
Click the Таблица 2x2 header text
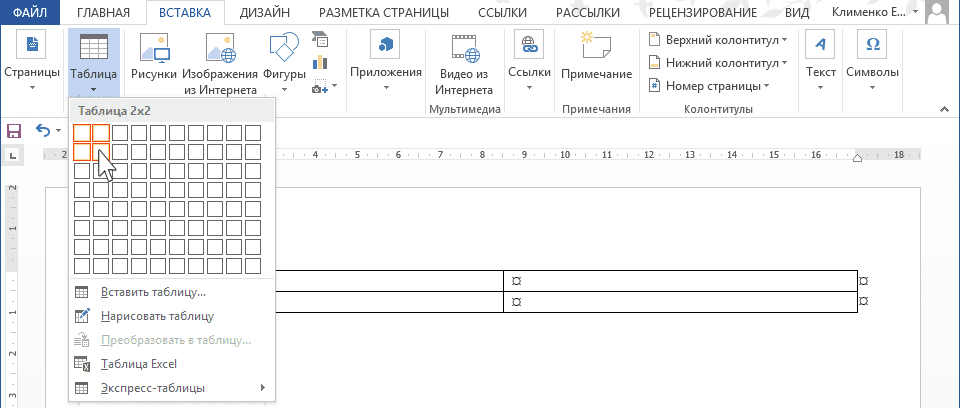tap(114, 111)
